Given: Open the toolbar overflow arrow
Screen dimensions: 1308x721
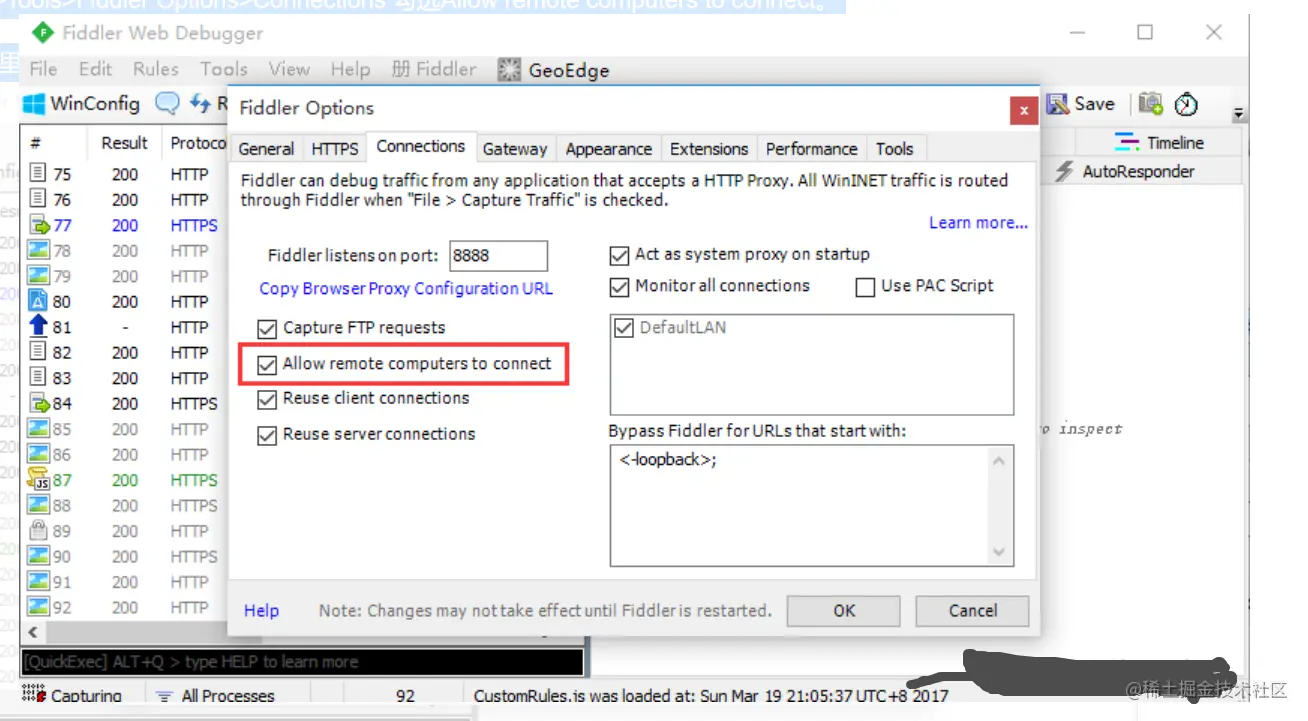Looking at the screenshot, I should pos(1239,114).
